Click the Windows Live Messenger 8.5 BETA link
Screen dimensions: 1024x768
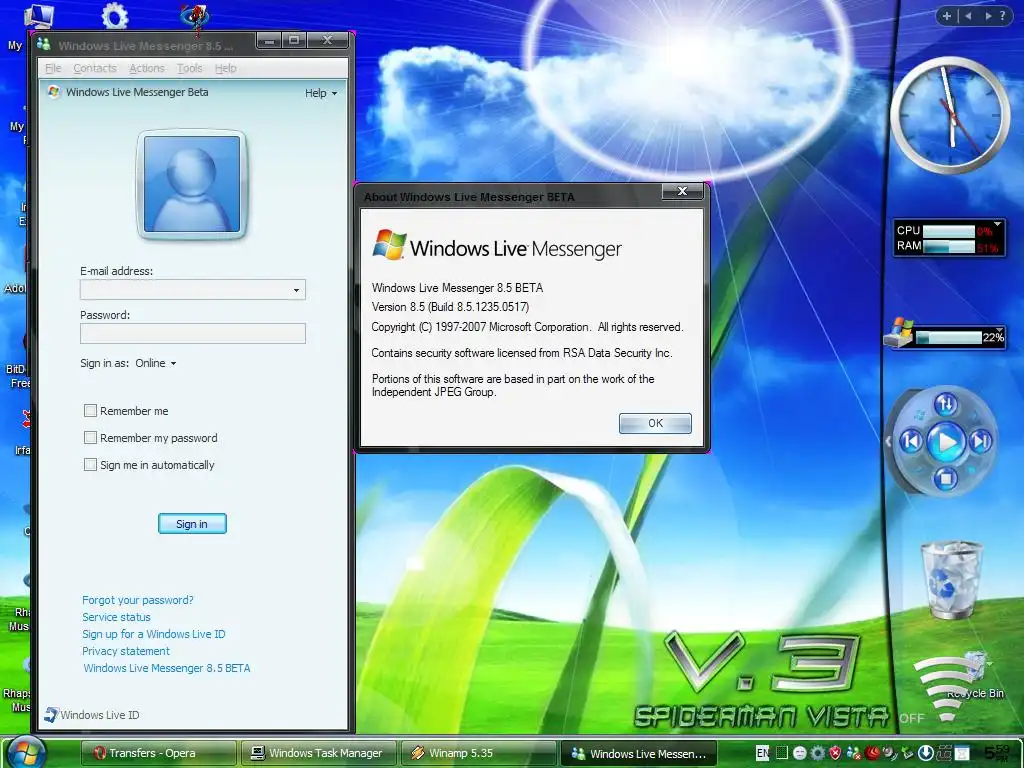[167, 667]
